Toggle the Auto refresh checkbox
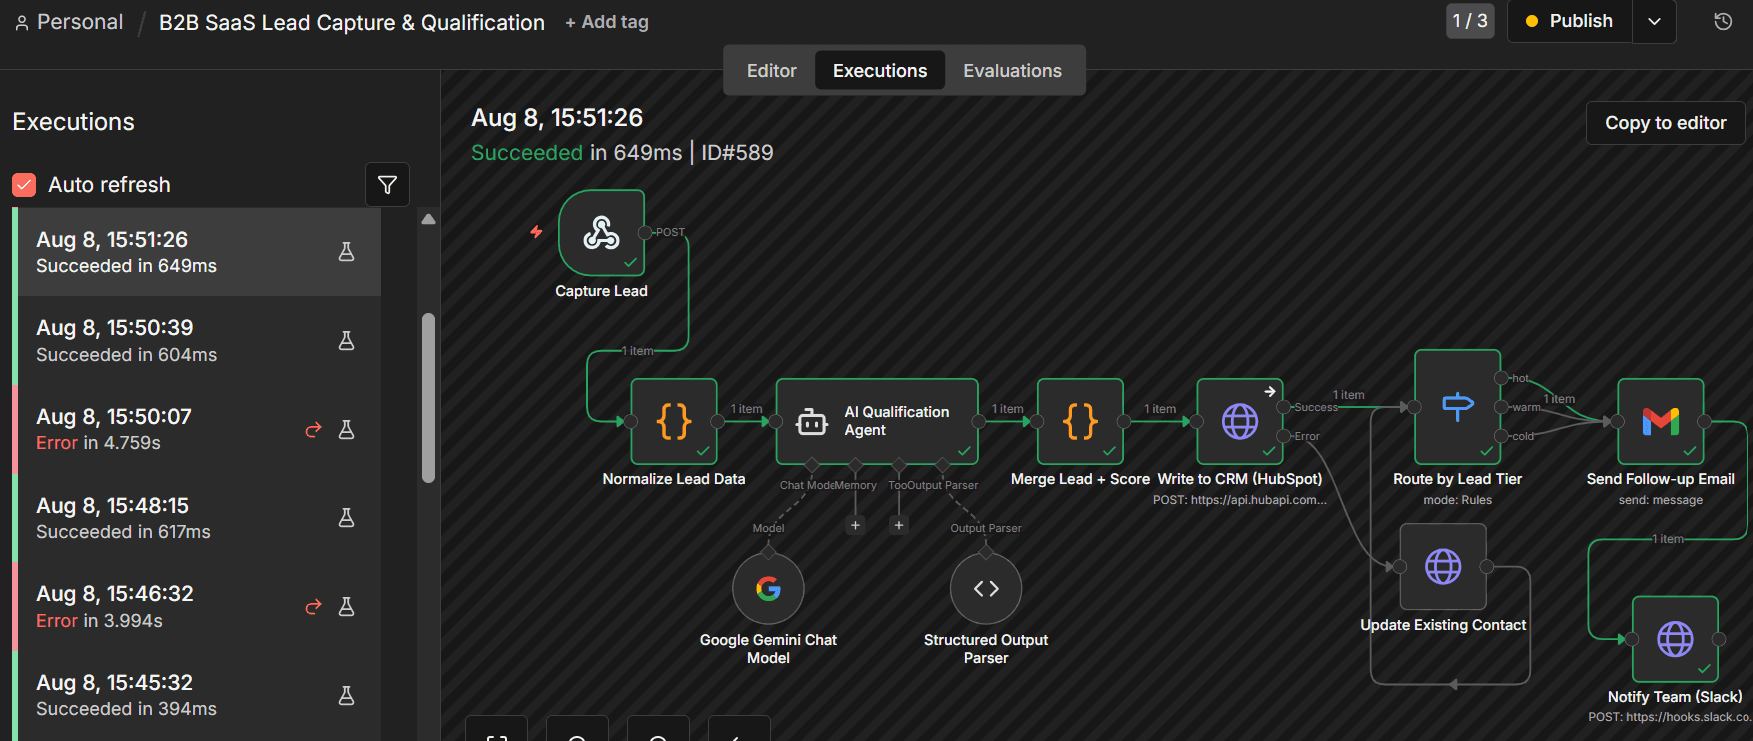The height and width of the screenshot is (741, 1753). (24, 185)
